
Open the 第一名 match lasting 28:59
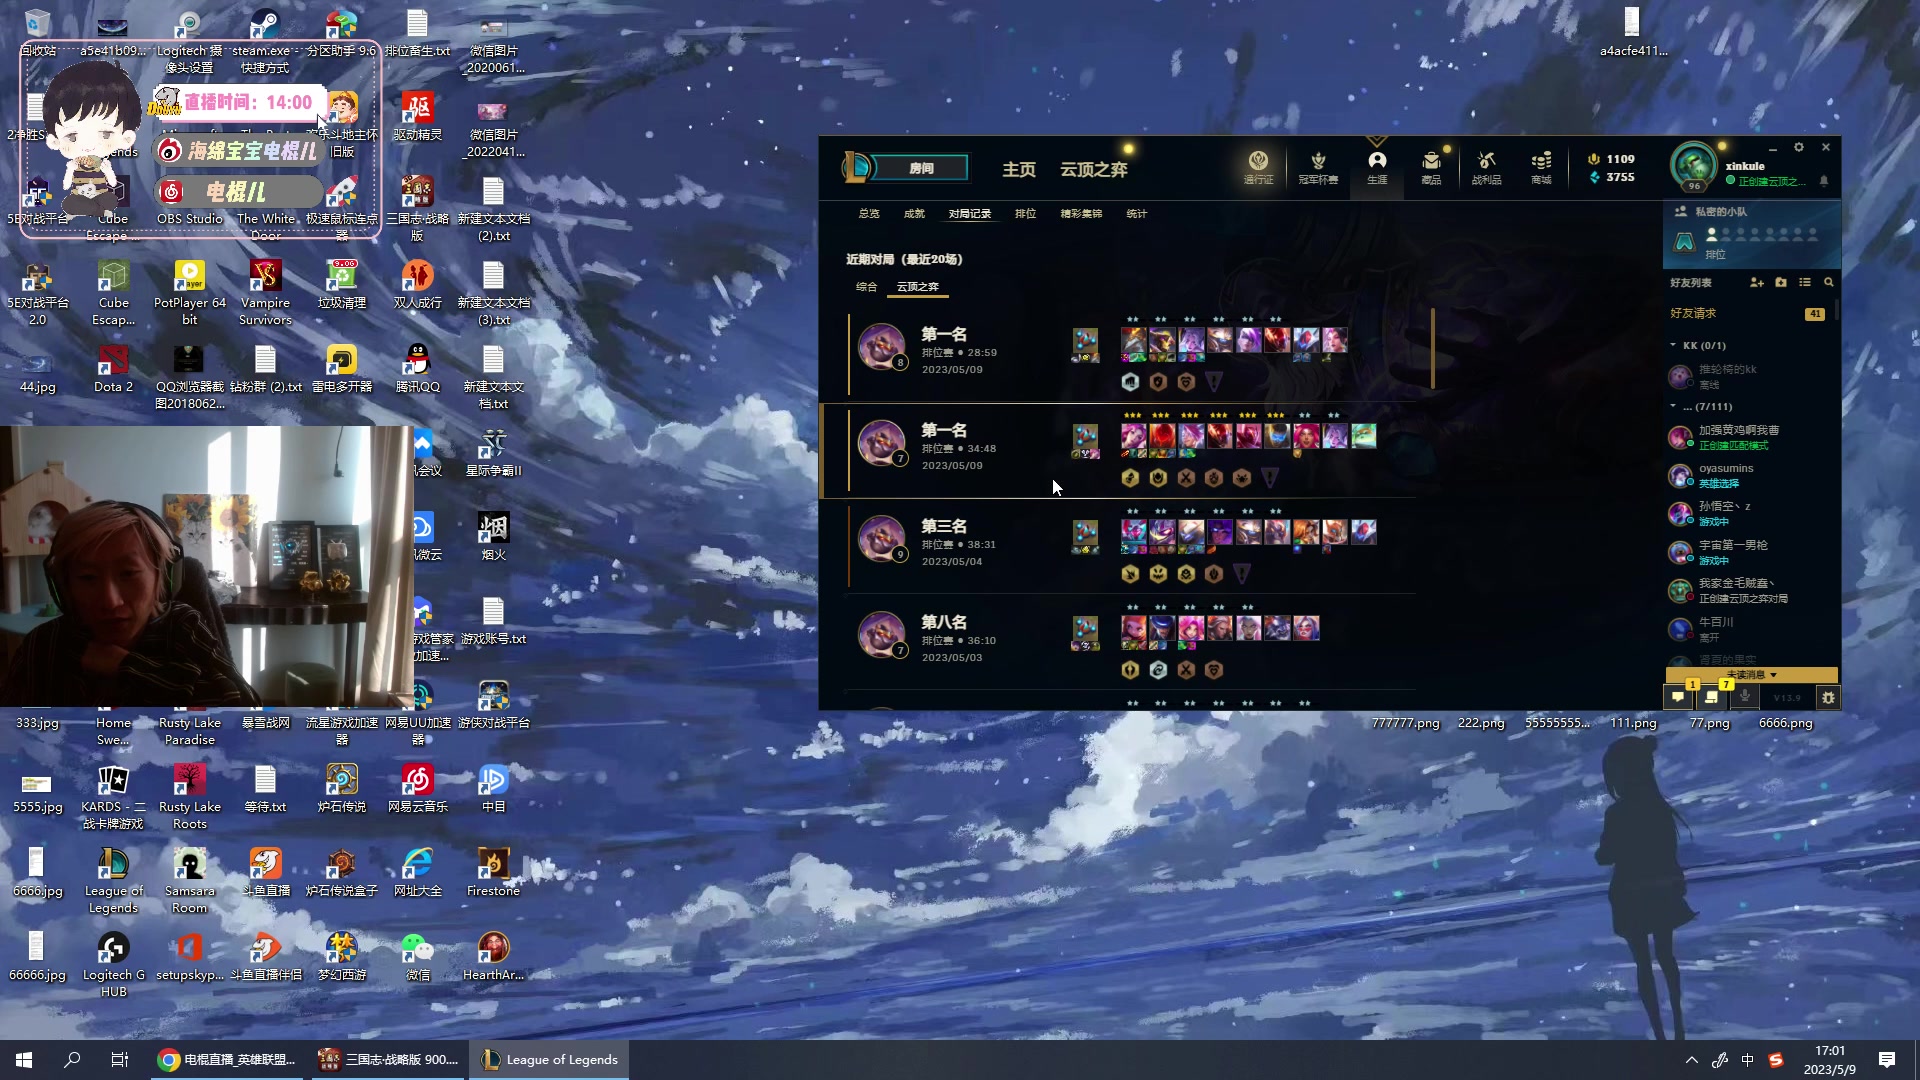[1118, 353]
